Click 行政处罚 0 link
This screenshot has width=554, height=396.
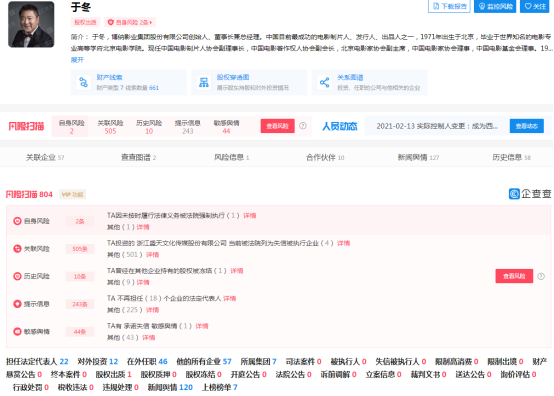point(31,388)
